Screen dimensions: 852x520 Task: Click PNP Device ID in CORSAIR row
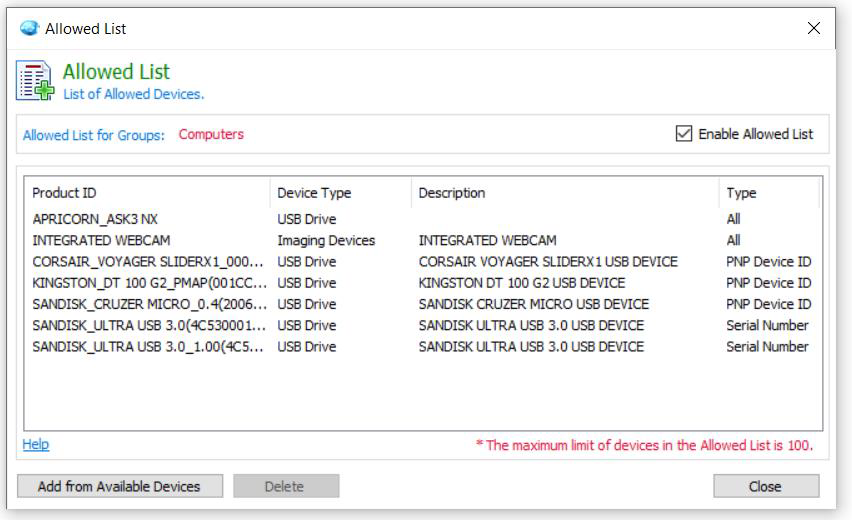pos(769,261)
